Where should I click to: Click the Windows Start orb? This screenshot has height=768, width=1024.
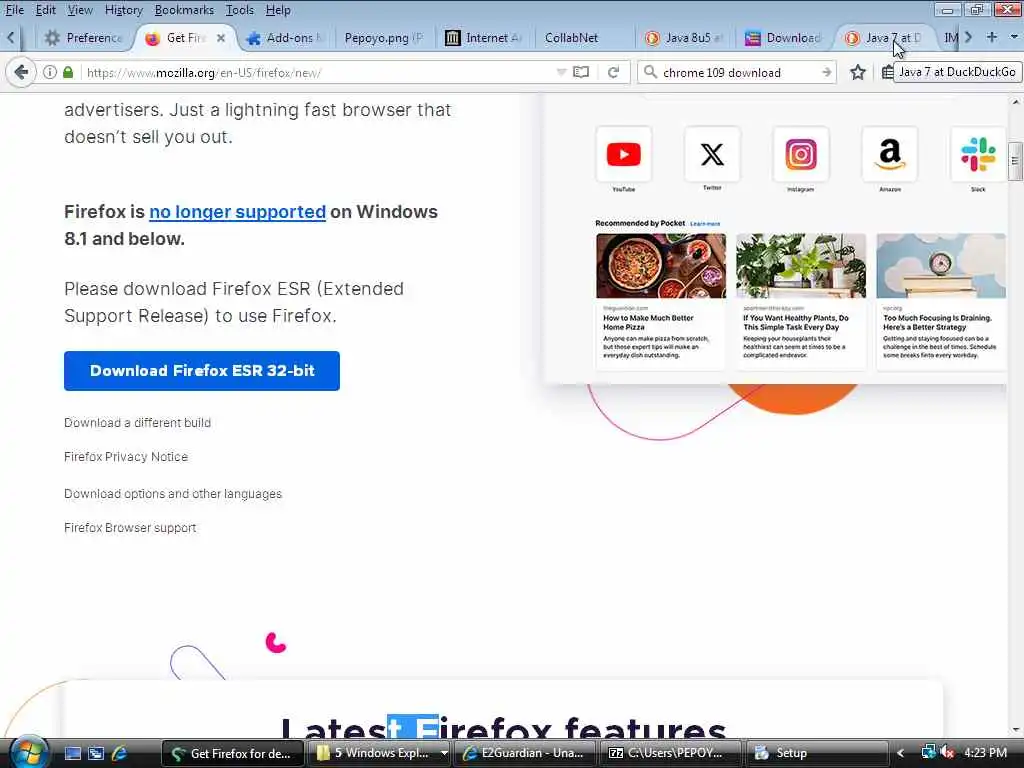[x=27, y=752]
